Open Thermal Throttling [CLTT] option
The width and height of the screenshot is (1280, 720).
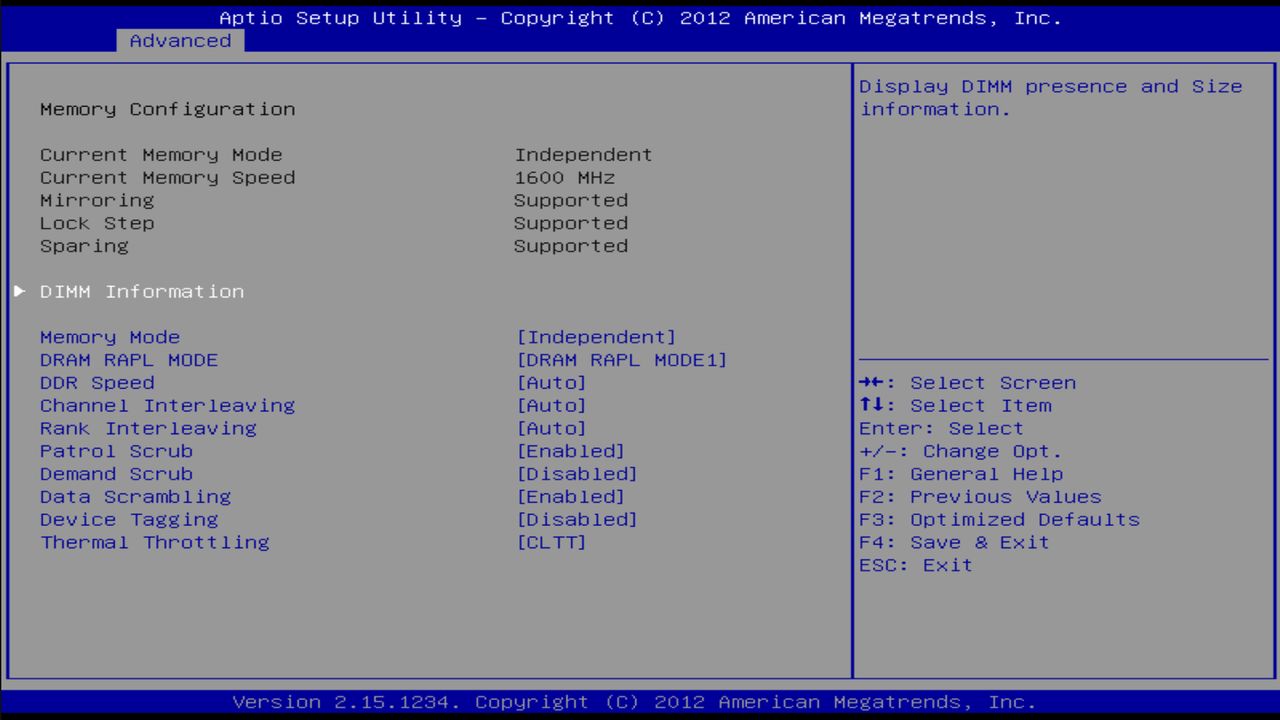pos(551,542)
